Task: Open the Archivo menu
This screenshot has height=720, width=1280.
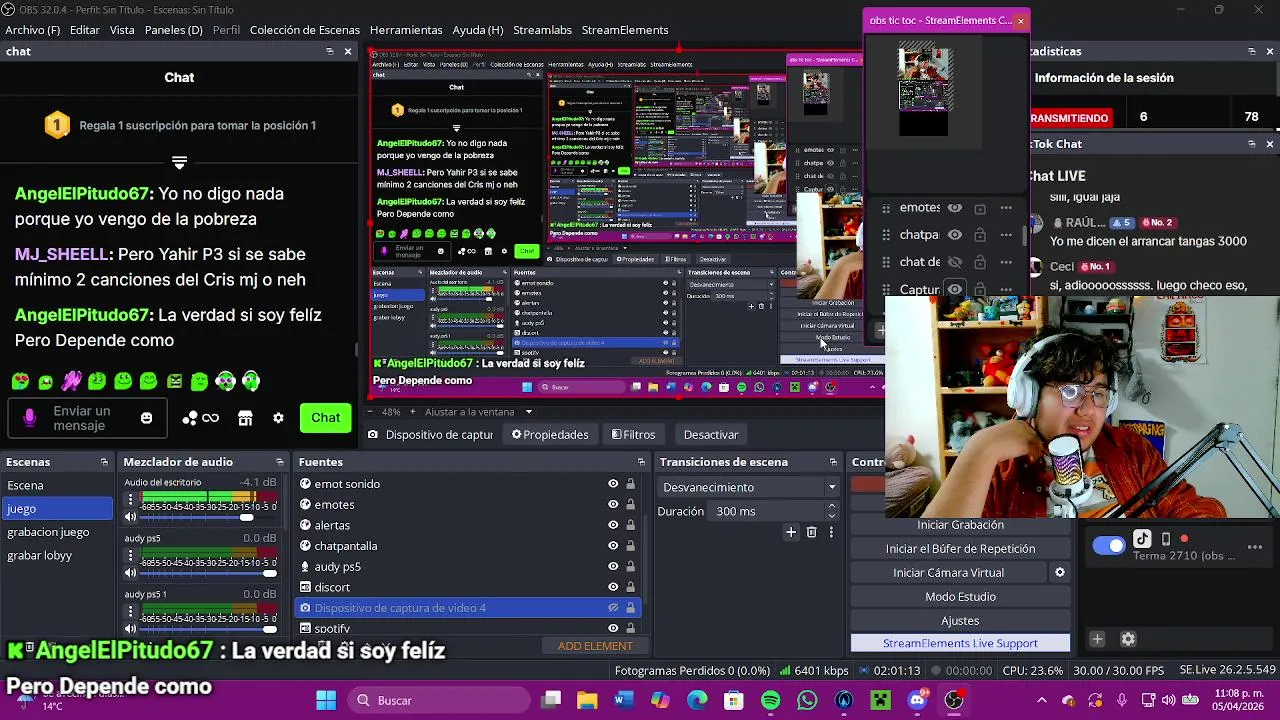Action: pos(32,30)
